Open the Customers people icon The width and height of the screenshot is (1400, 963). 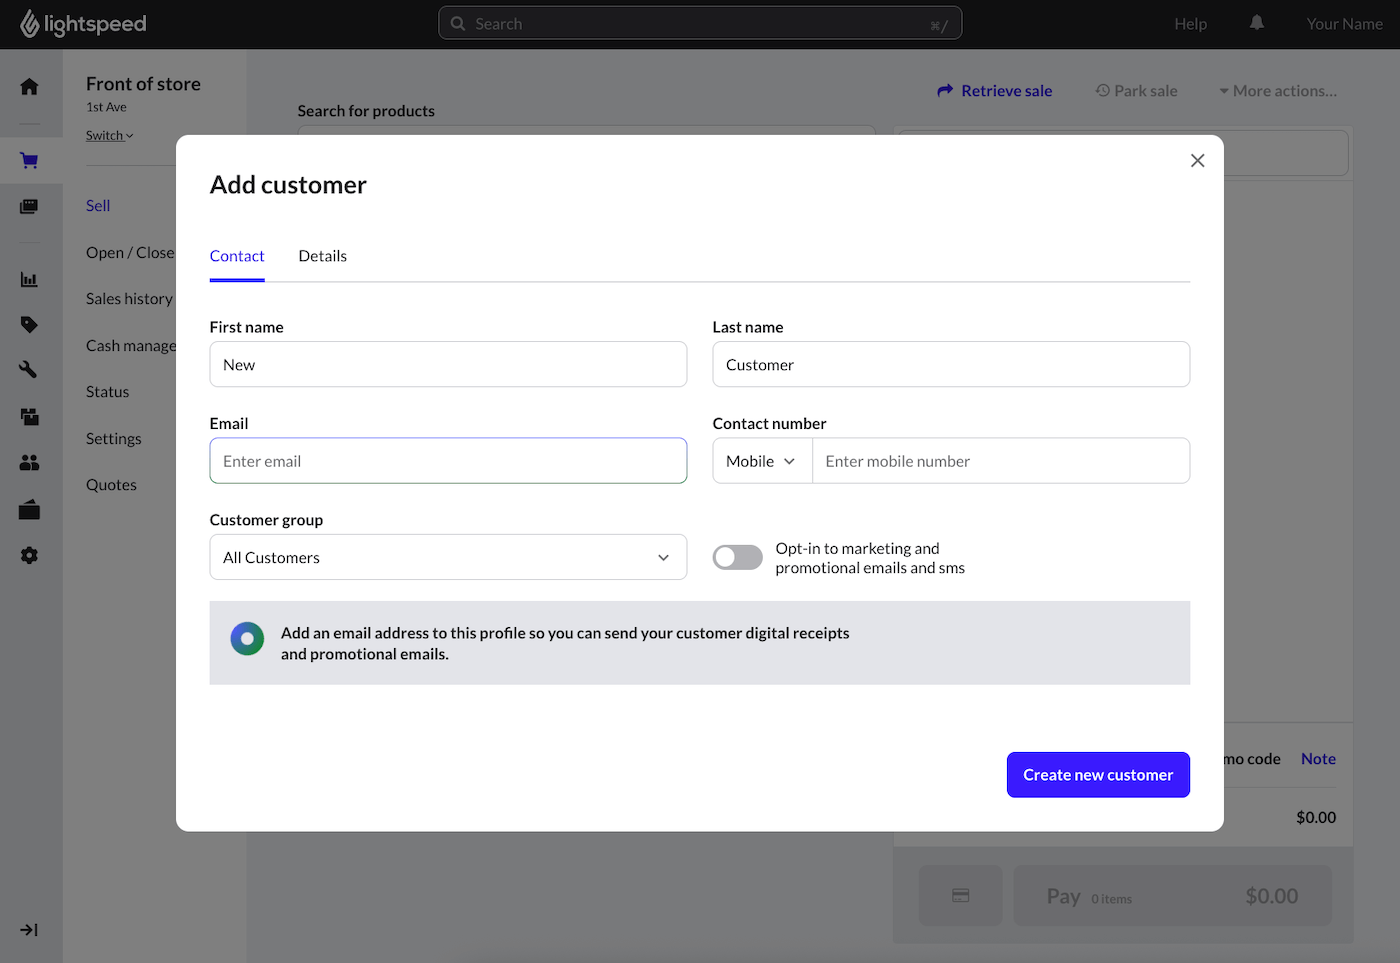tap(29, 463)
